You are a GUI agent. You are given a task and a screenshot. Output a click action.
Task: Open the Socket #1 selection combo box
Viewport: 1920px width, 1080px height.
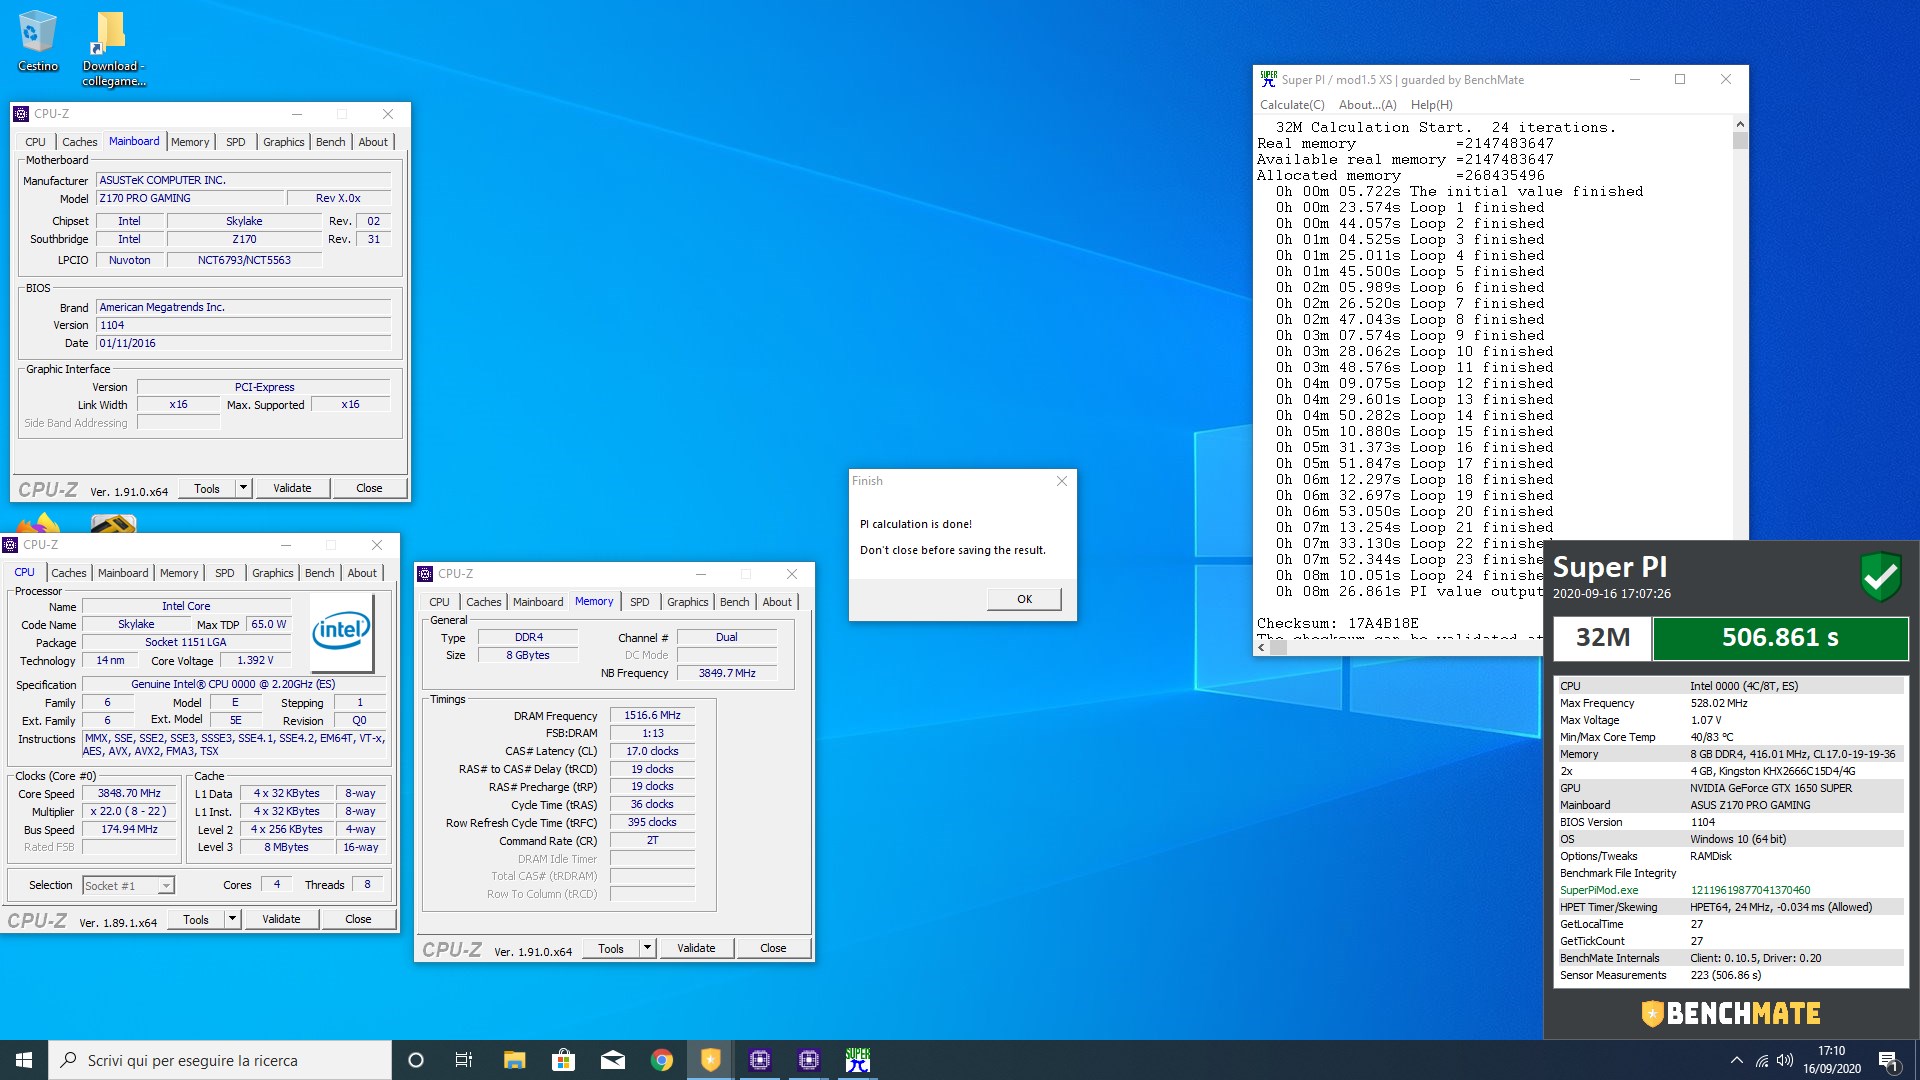(128, 886)
